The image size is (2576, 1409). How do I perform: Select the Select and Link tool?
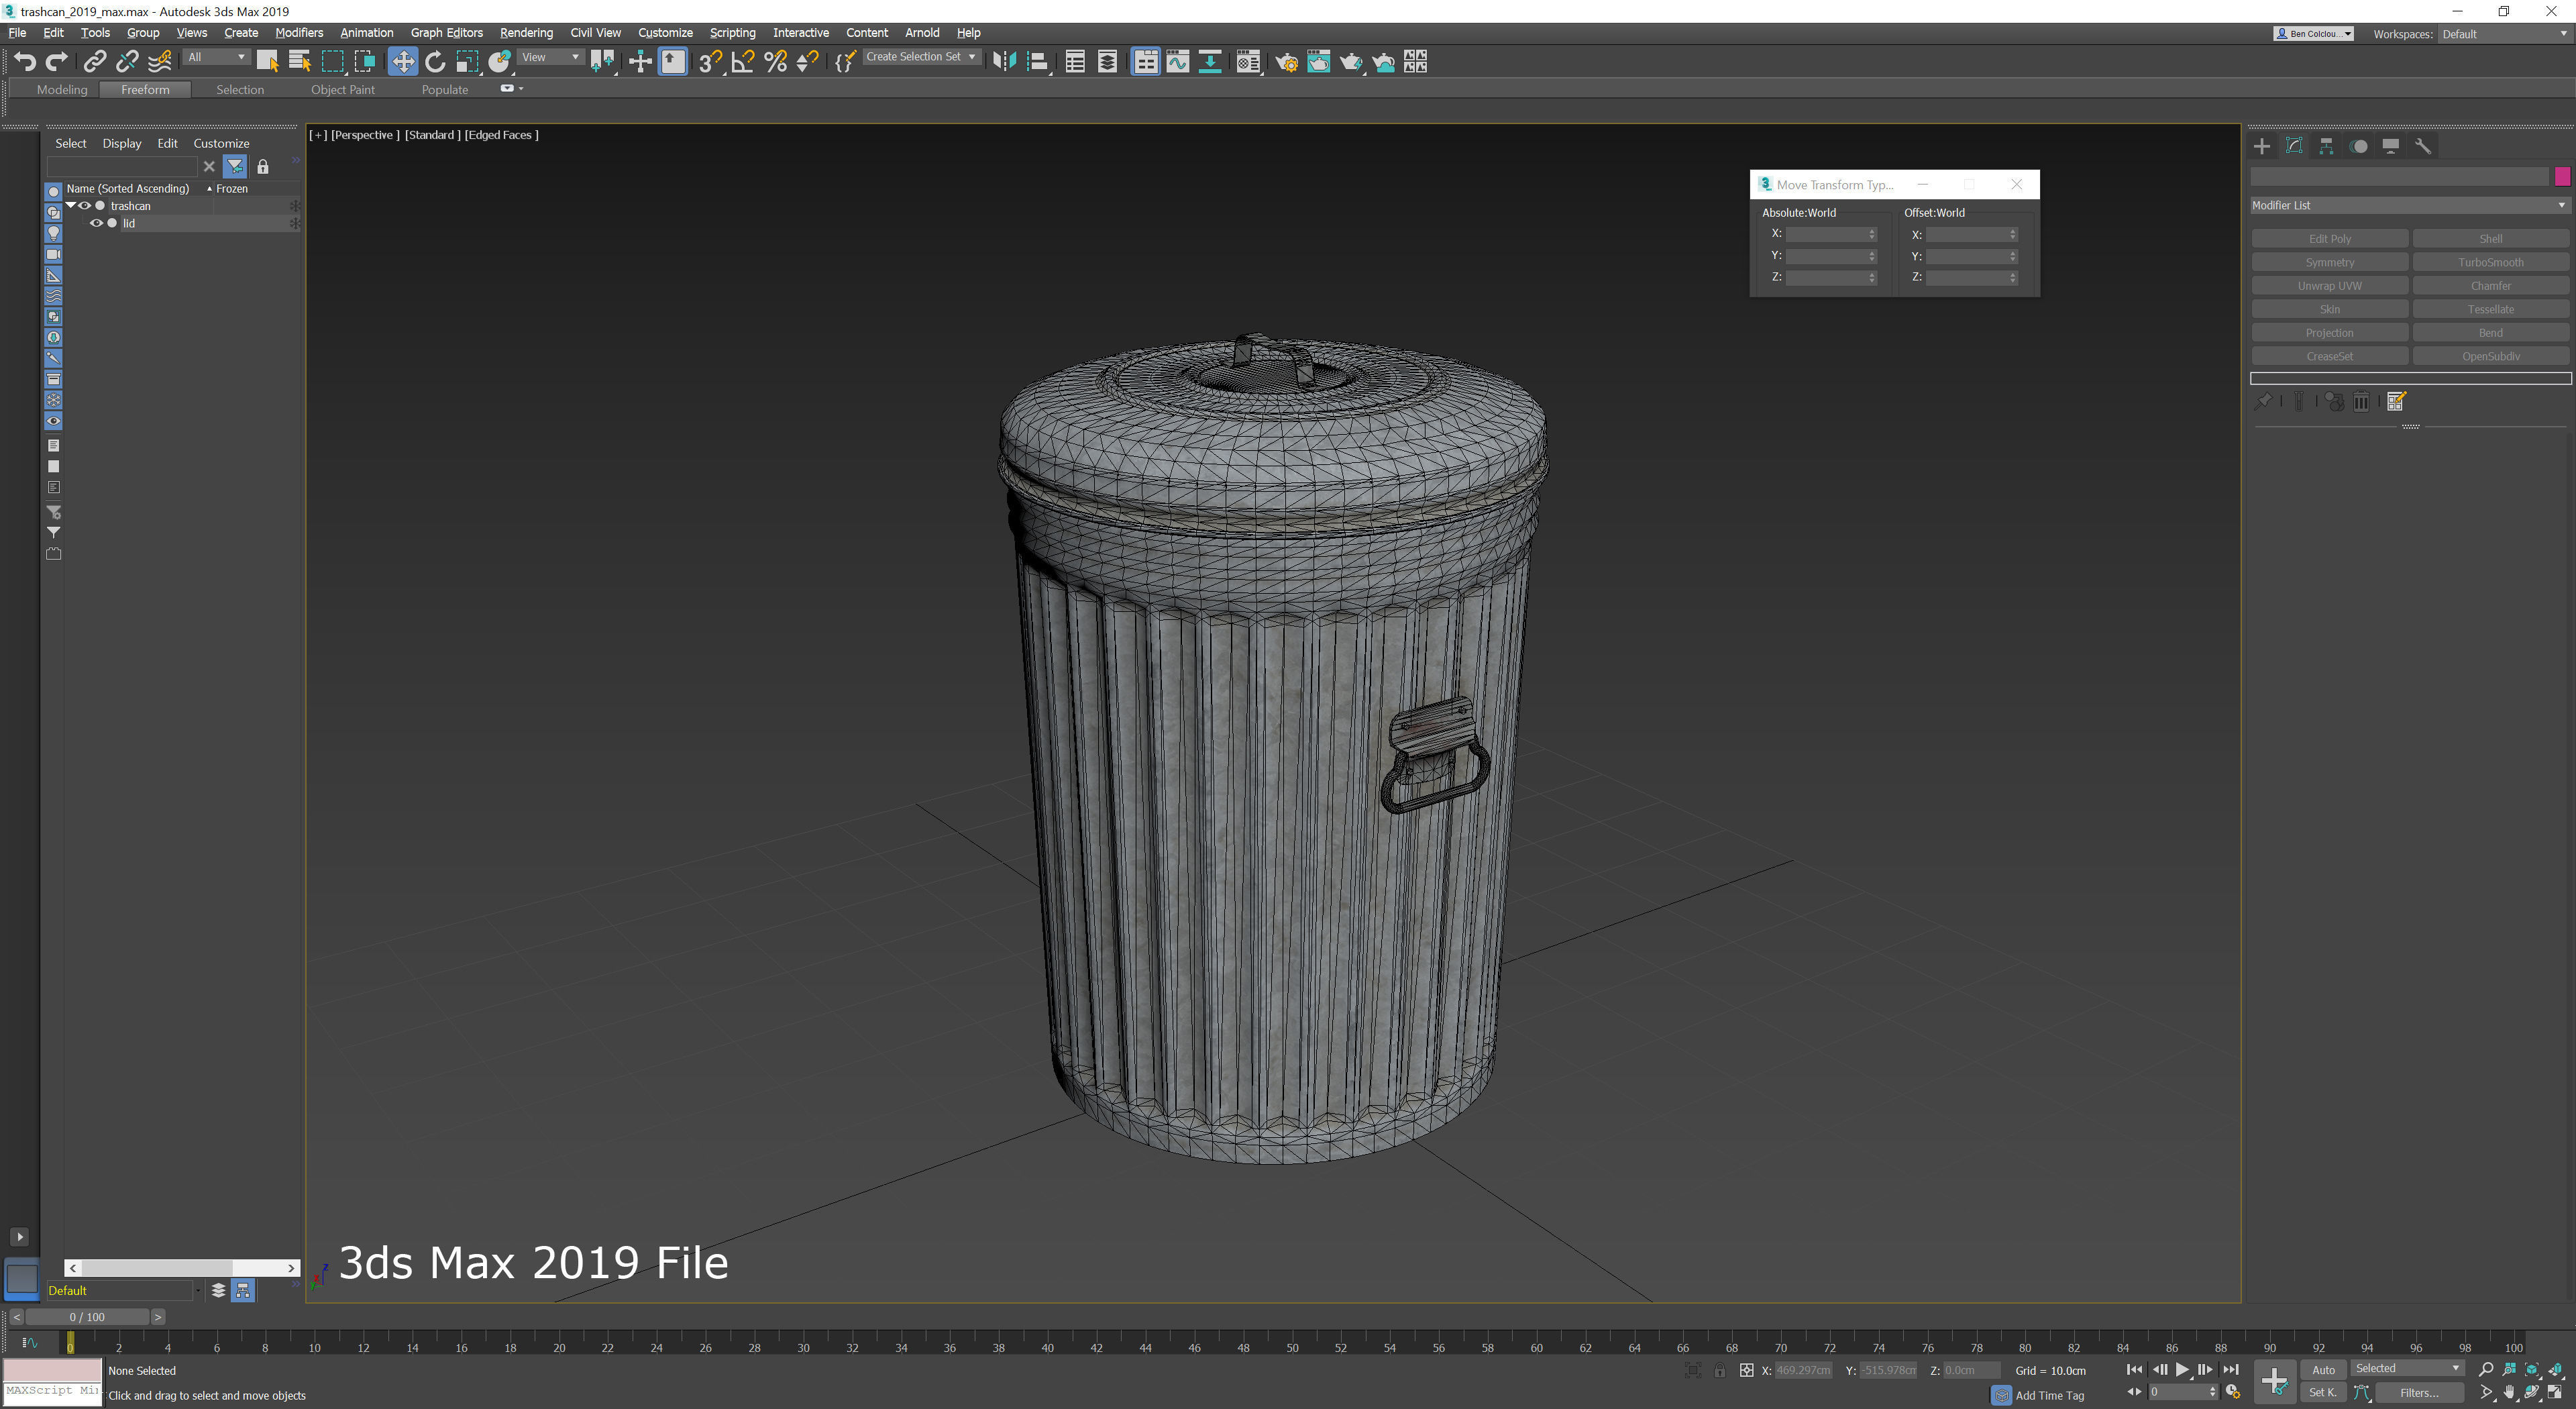click(x=94, y=62)
